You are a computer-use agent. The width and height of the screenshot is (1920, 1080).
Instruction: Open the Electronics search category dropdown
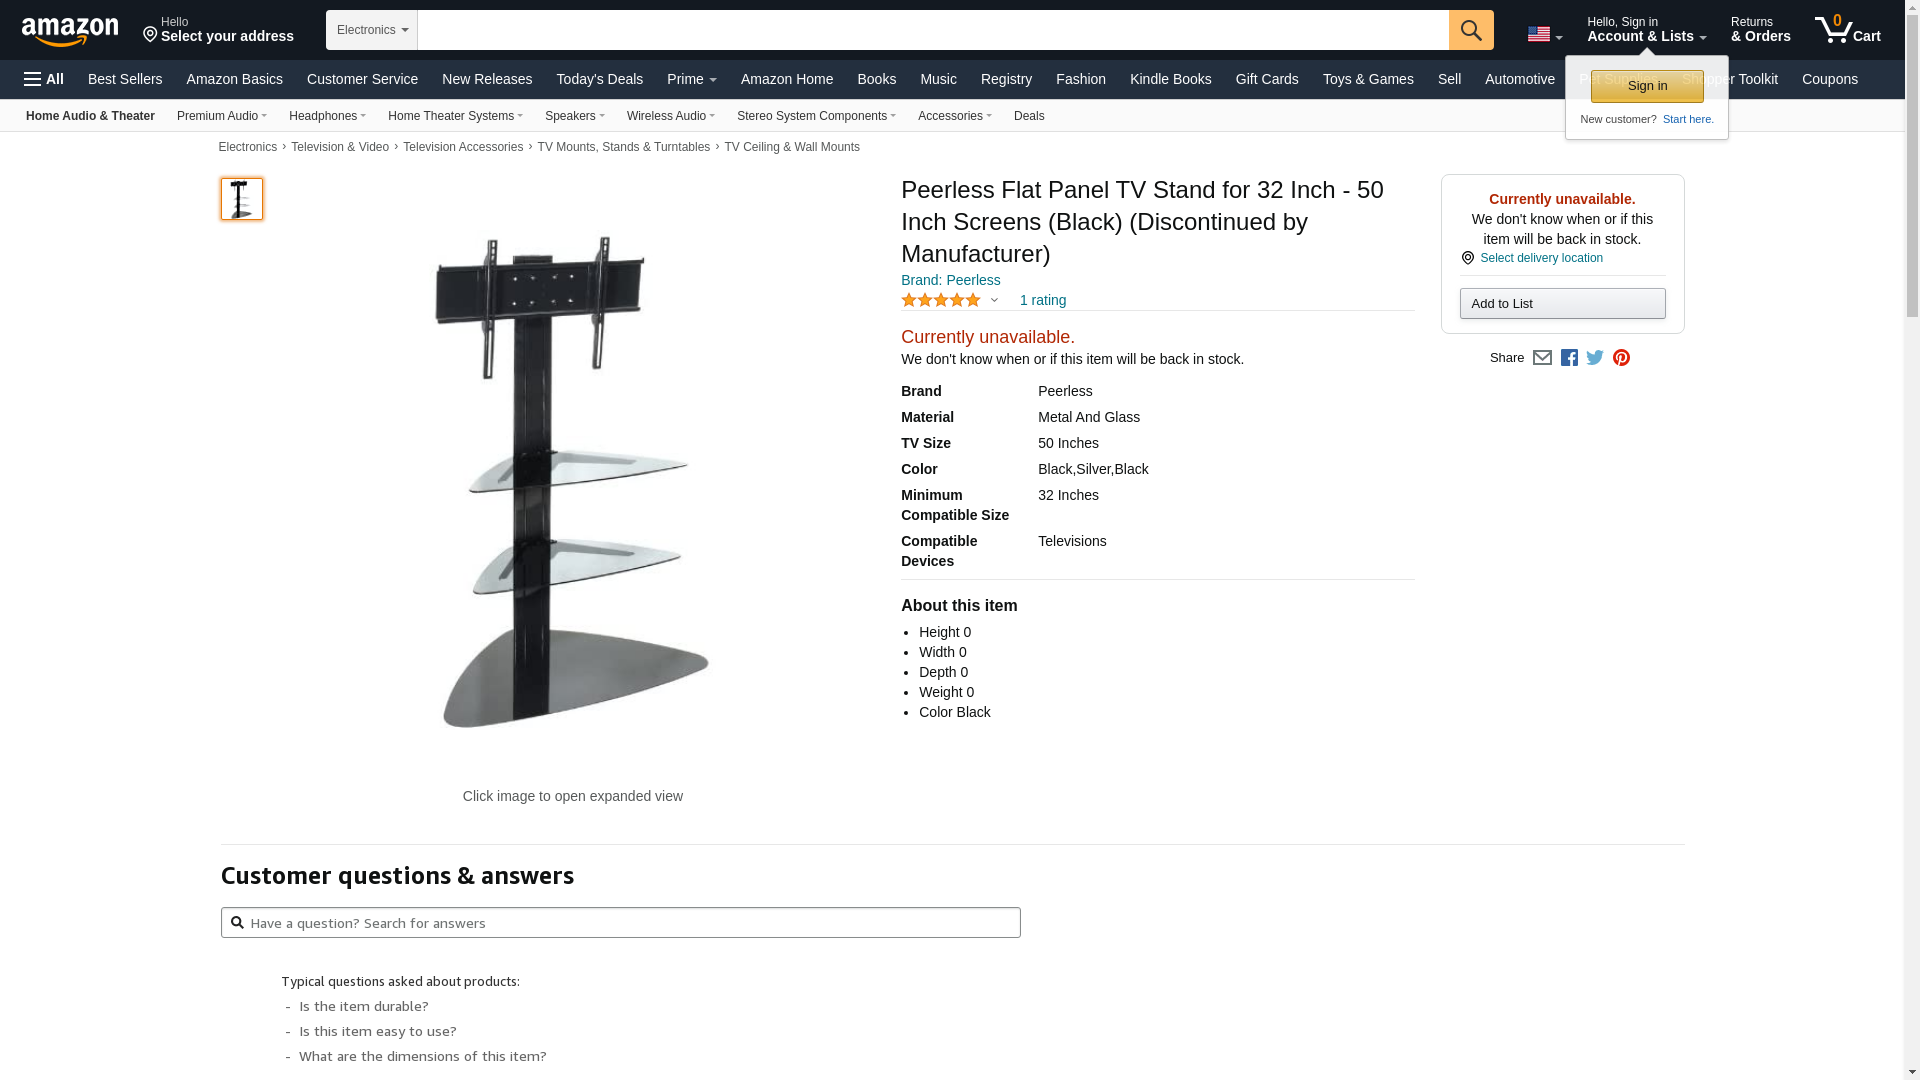(372, 30)
